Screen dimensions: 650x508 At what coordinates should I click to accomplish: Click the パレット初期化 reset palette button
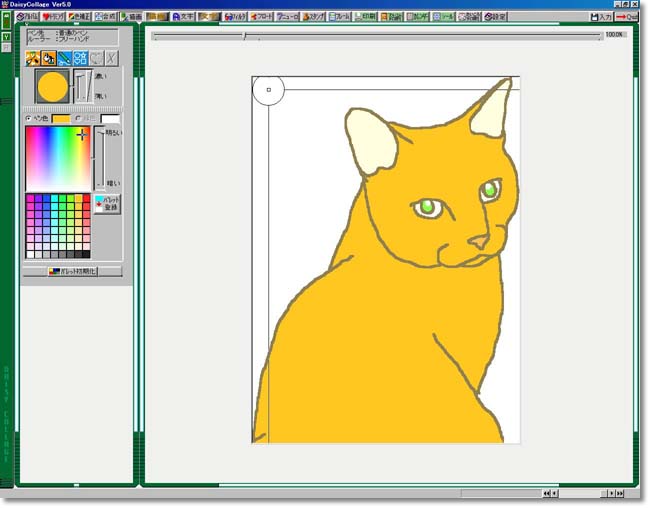pos(73,271)
